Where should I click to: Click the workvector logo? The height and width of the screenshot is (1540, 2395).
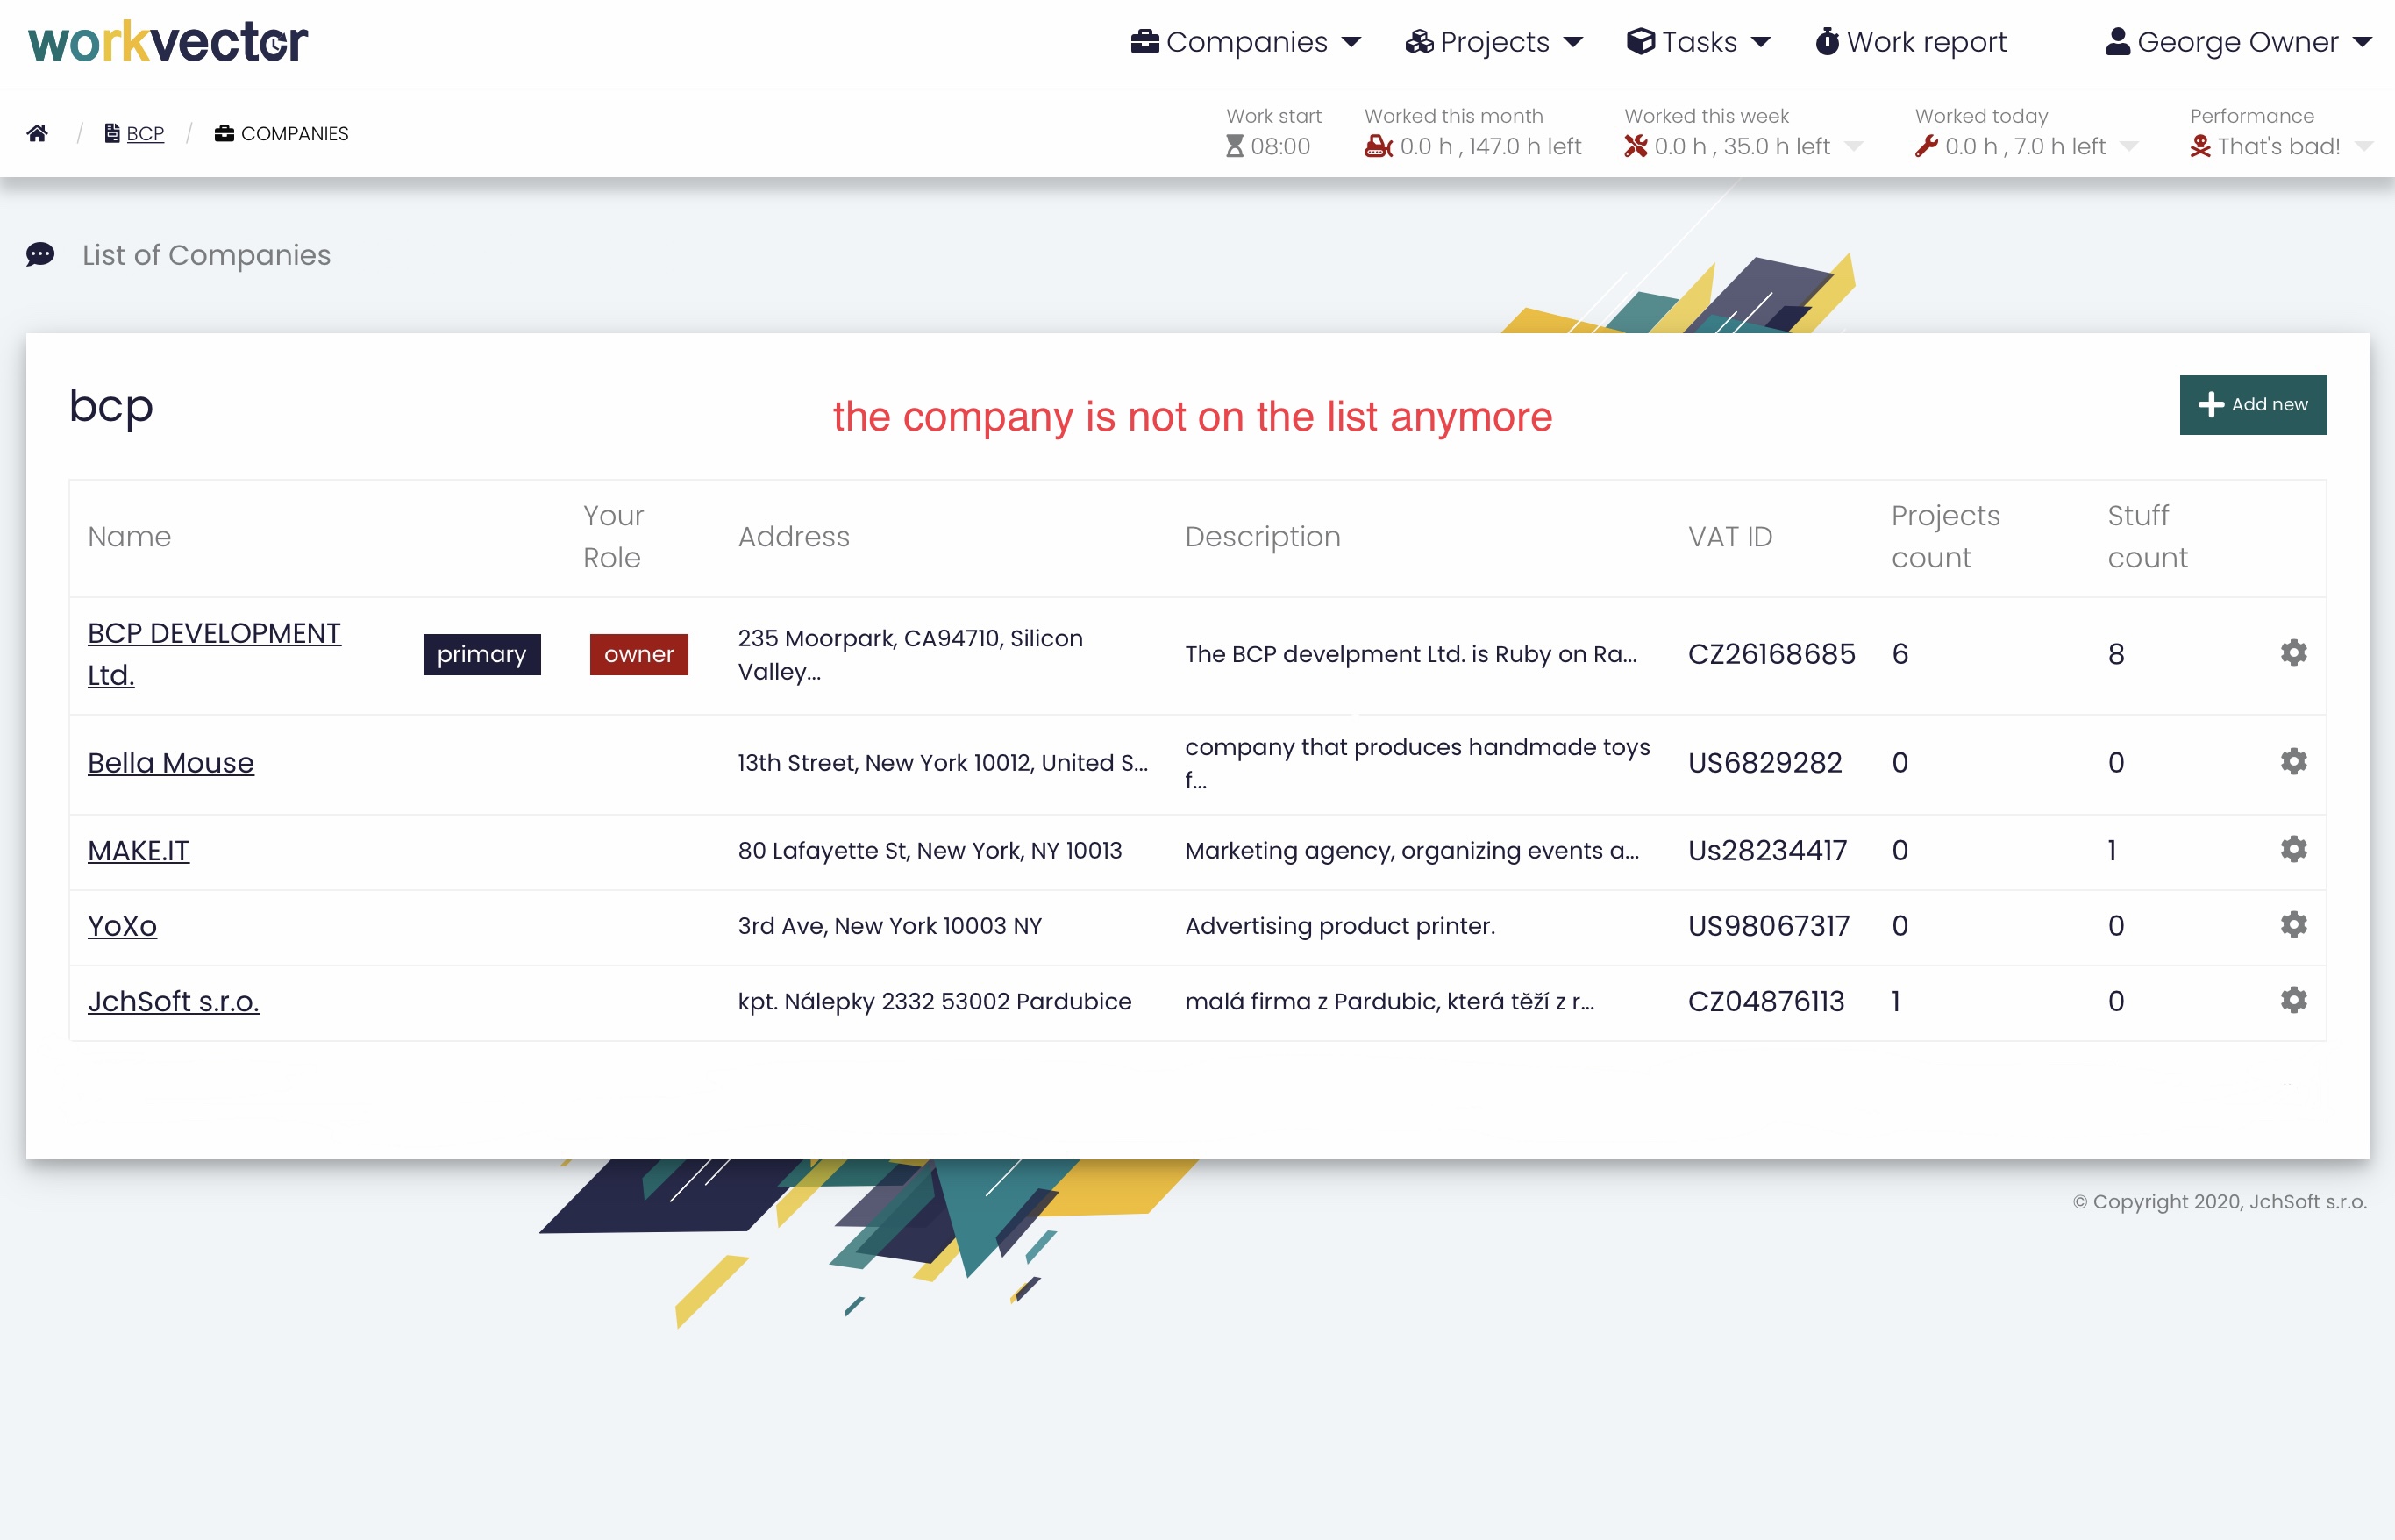tap(168, 42)
